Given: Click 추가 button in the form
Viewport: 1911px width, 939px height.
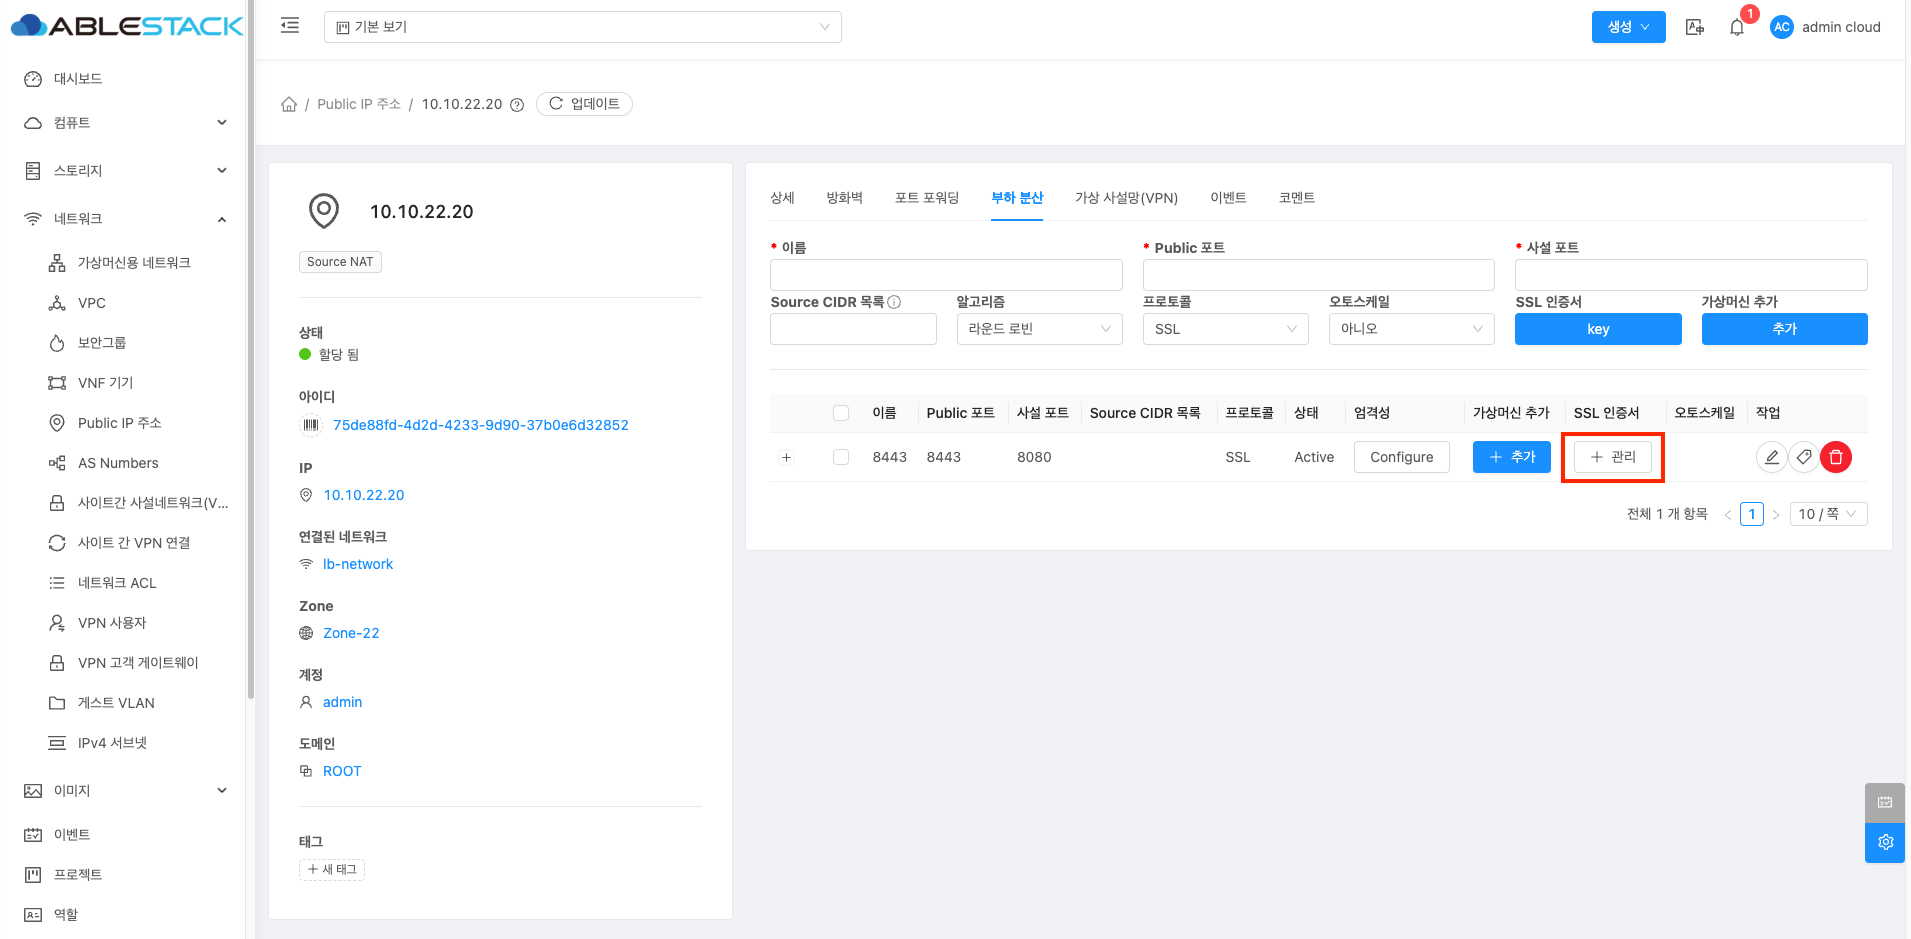Looking at the screenshot, I should point(1784,329).
